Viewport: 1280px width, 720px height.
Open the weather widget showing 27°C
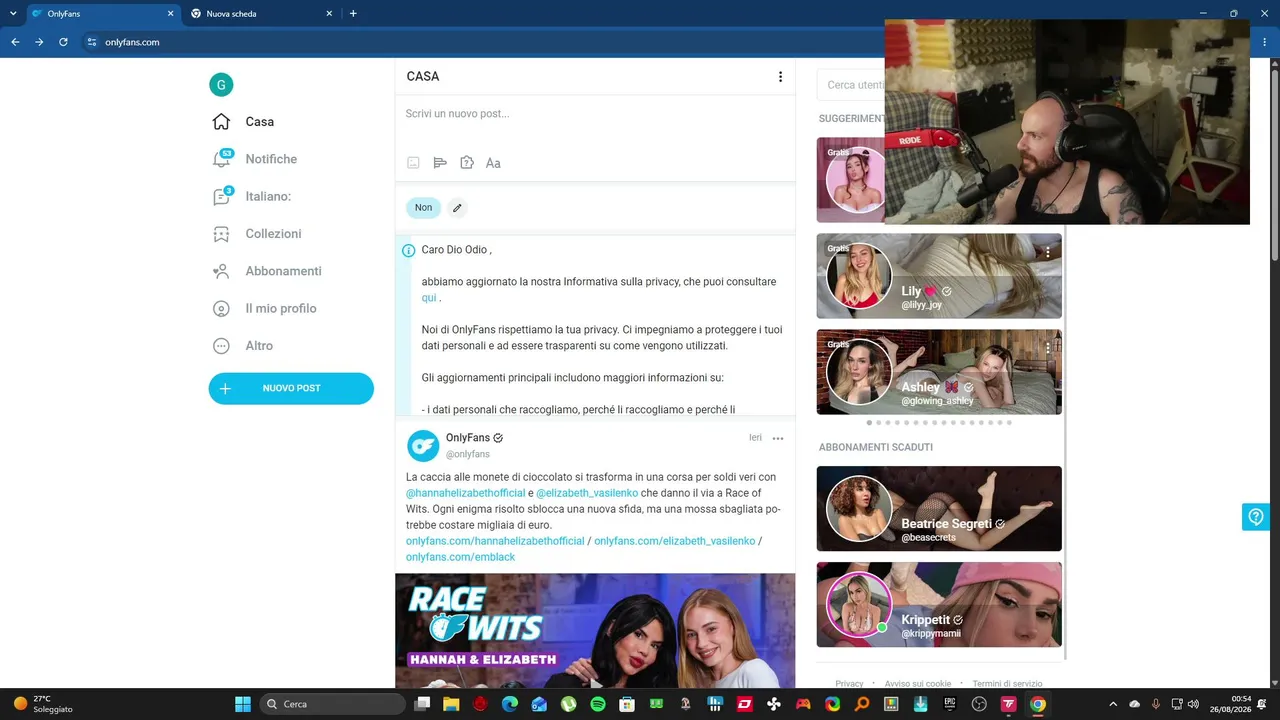point(43,704)
